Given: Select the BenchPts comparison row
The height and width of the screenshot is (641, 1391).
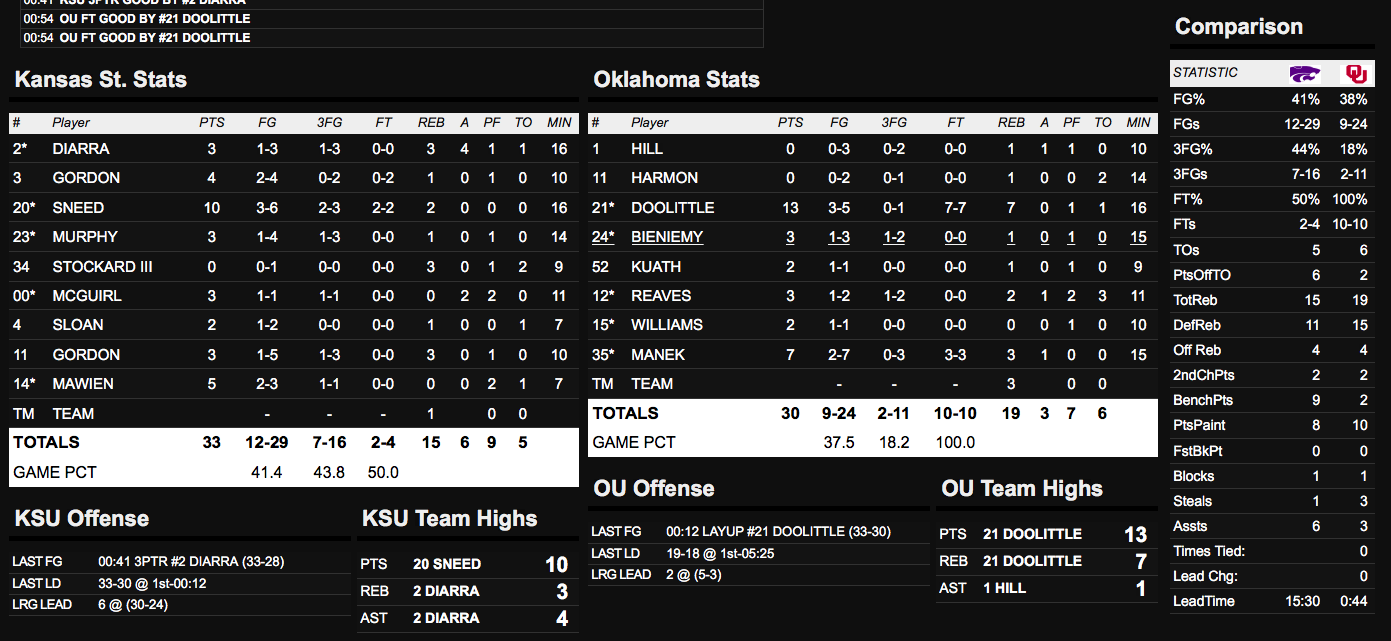Looking at the screenshot, I should pyautogui.click(x=1273, y=400).
